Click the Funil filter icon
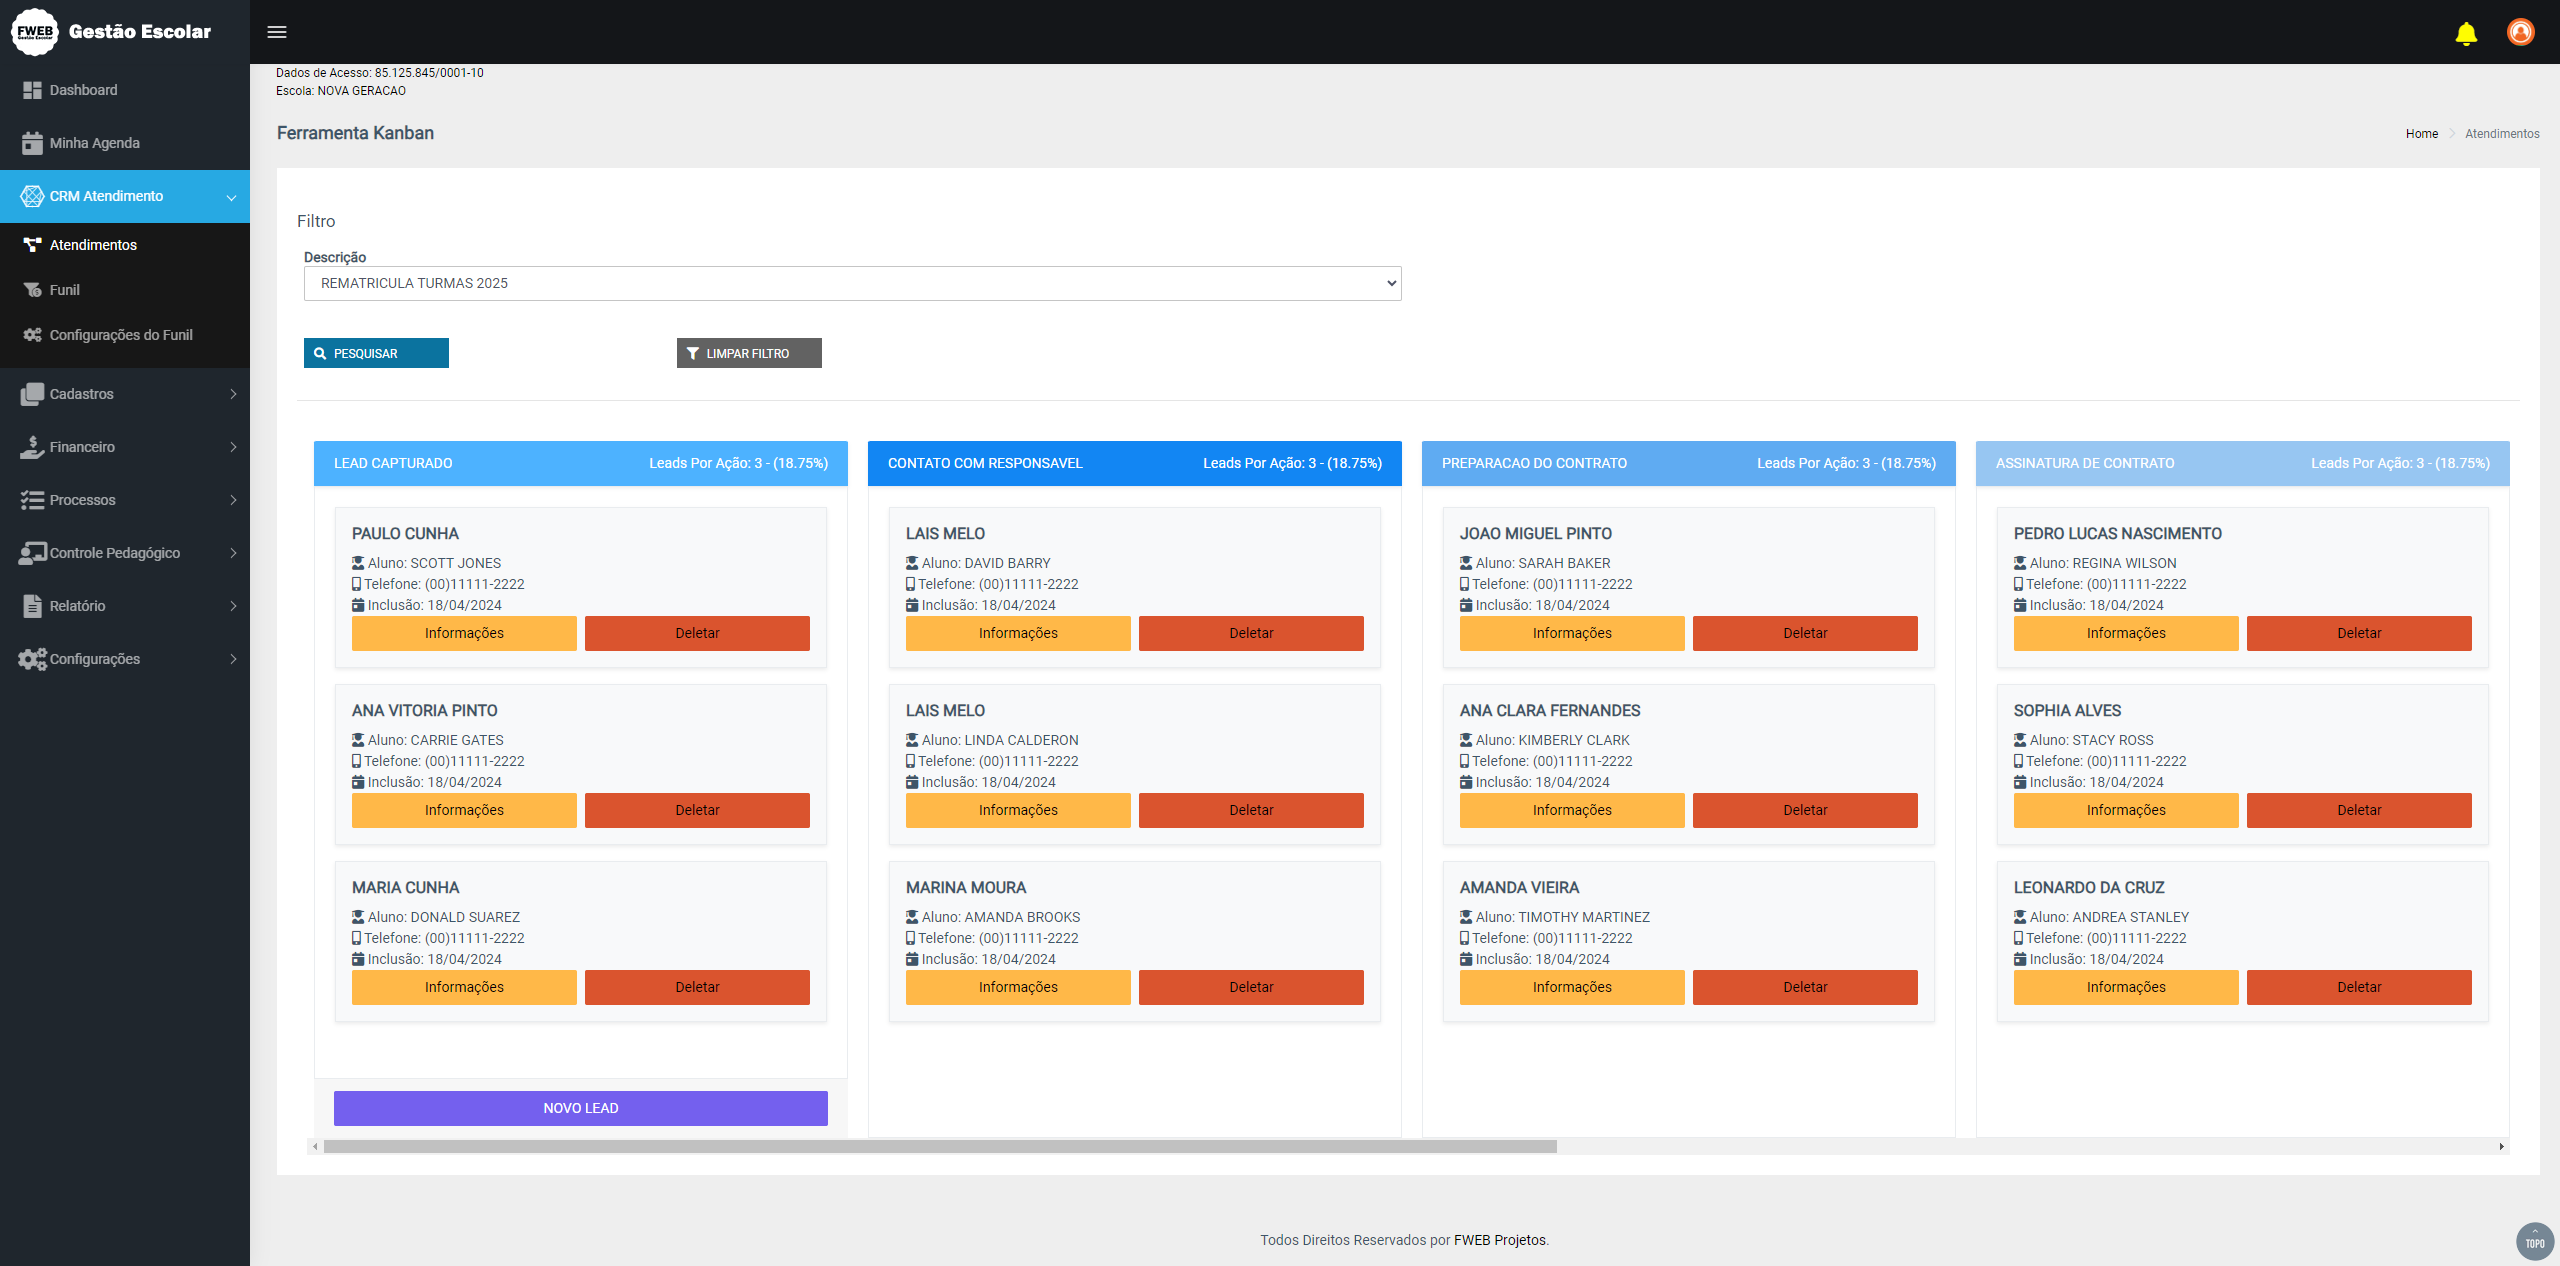 click(x=32, y=290)
